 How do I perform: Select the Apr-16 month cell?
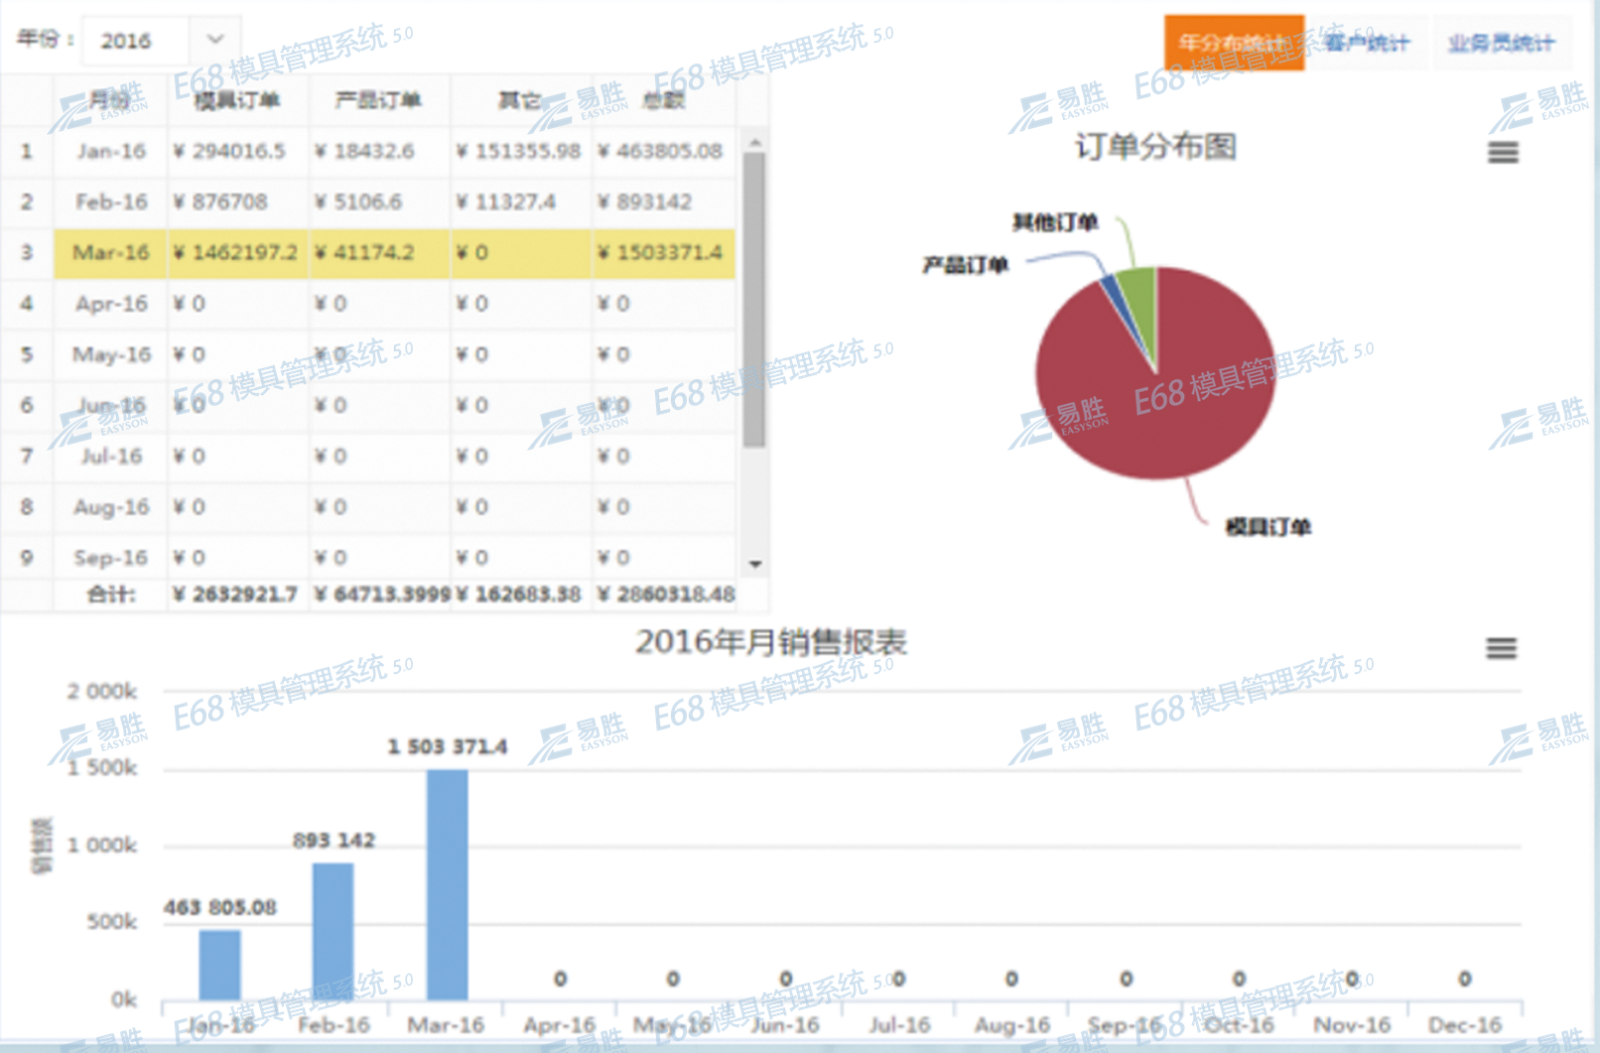(x=110, y=304)
